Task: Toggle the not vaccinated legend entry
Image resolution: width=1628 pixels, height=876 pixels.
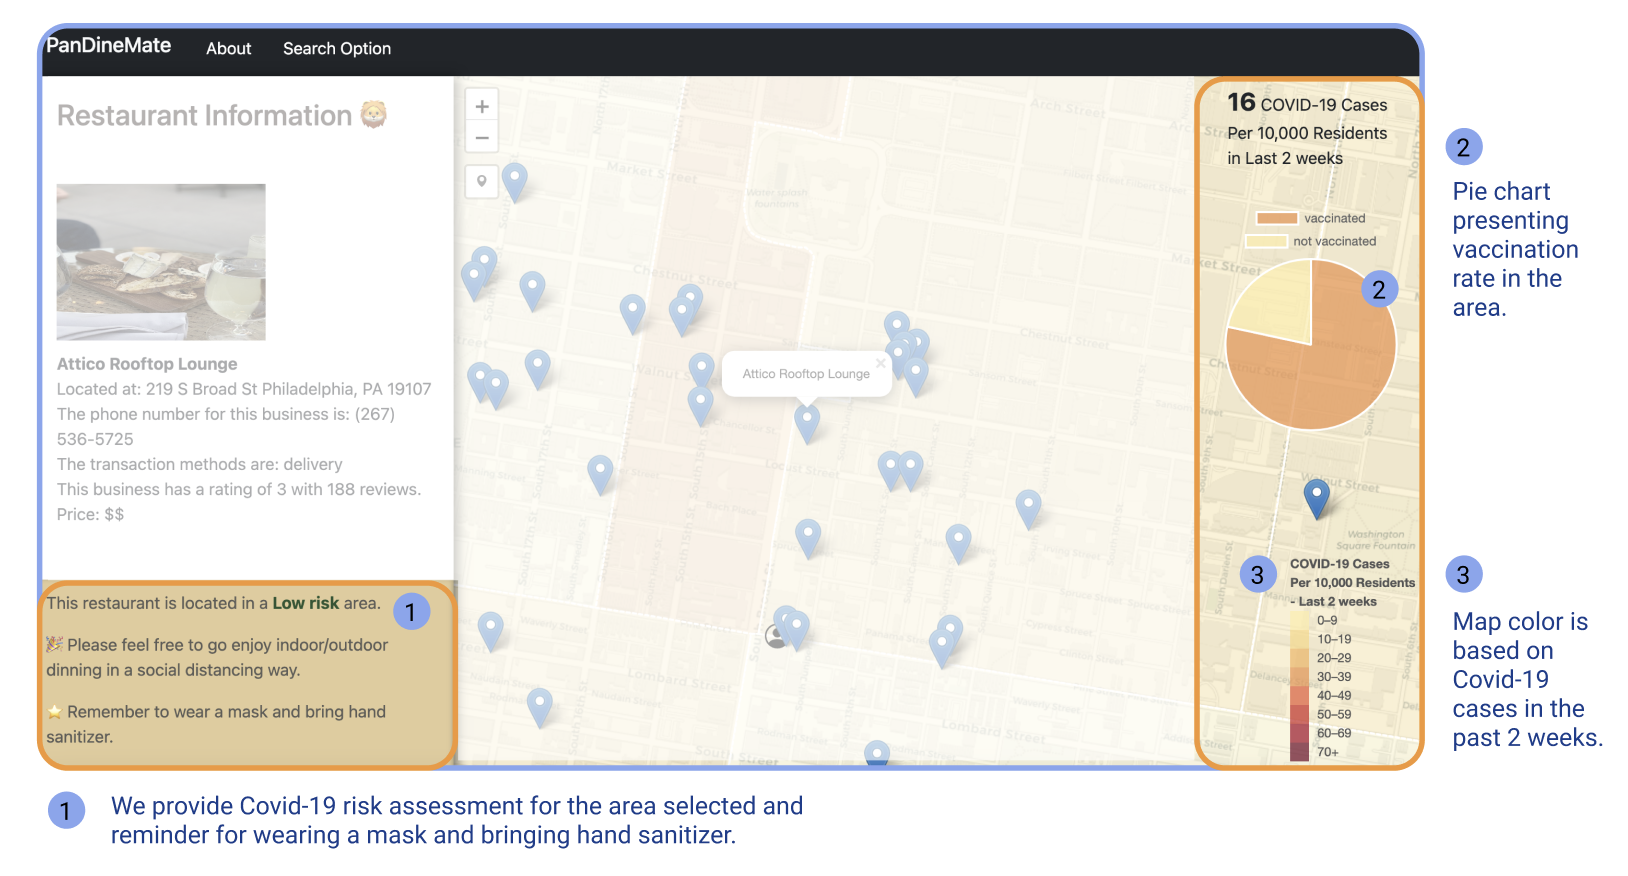Action: pyautogui.click(x=1266, y=241)
